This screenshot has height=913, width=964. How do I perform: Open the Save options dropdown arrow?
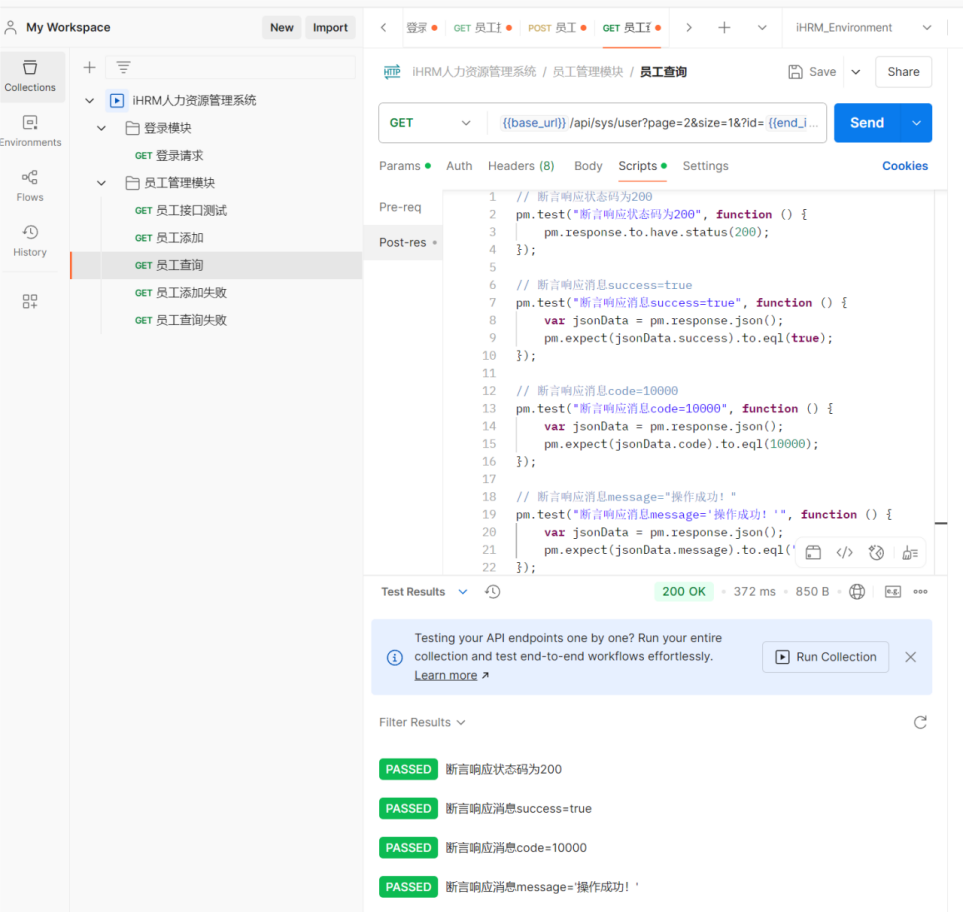click(x=856, y=72)
